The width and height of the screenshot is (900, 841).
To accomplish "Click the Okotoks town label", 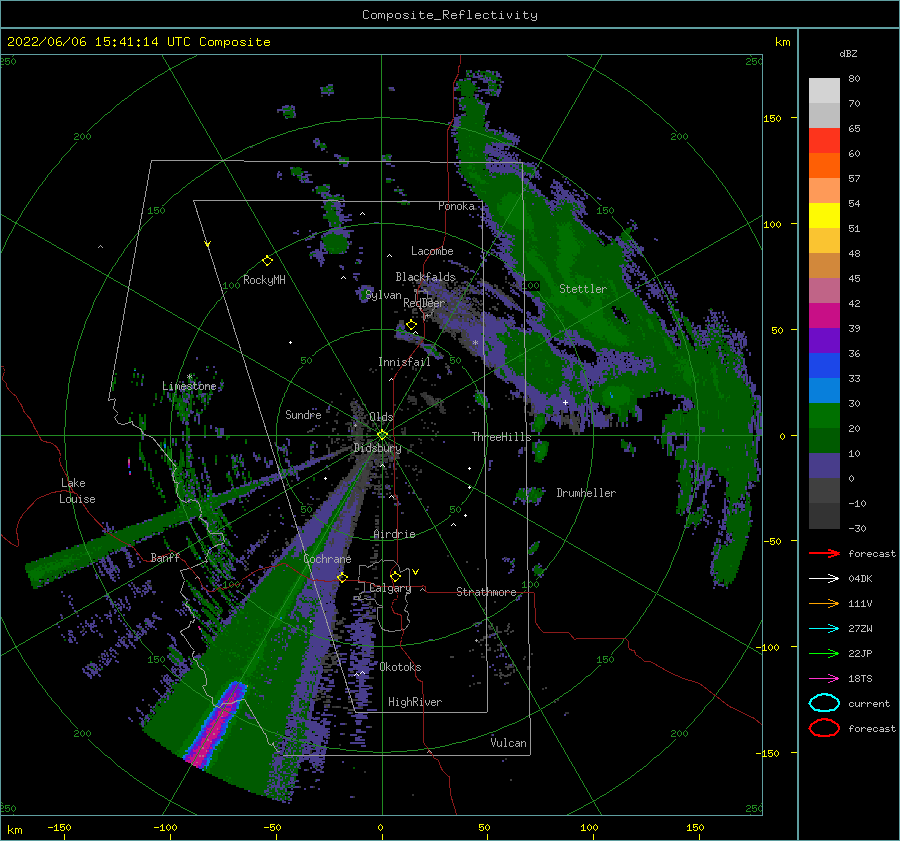I will 401,667.
